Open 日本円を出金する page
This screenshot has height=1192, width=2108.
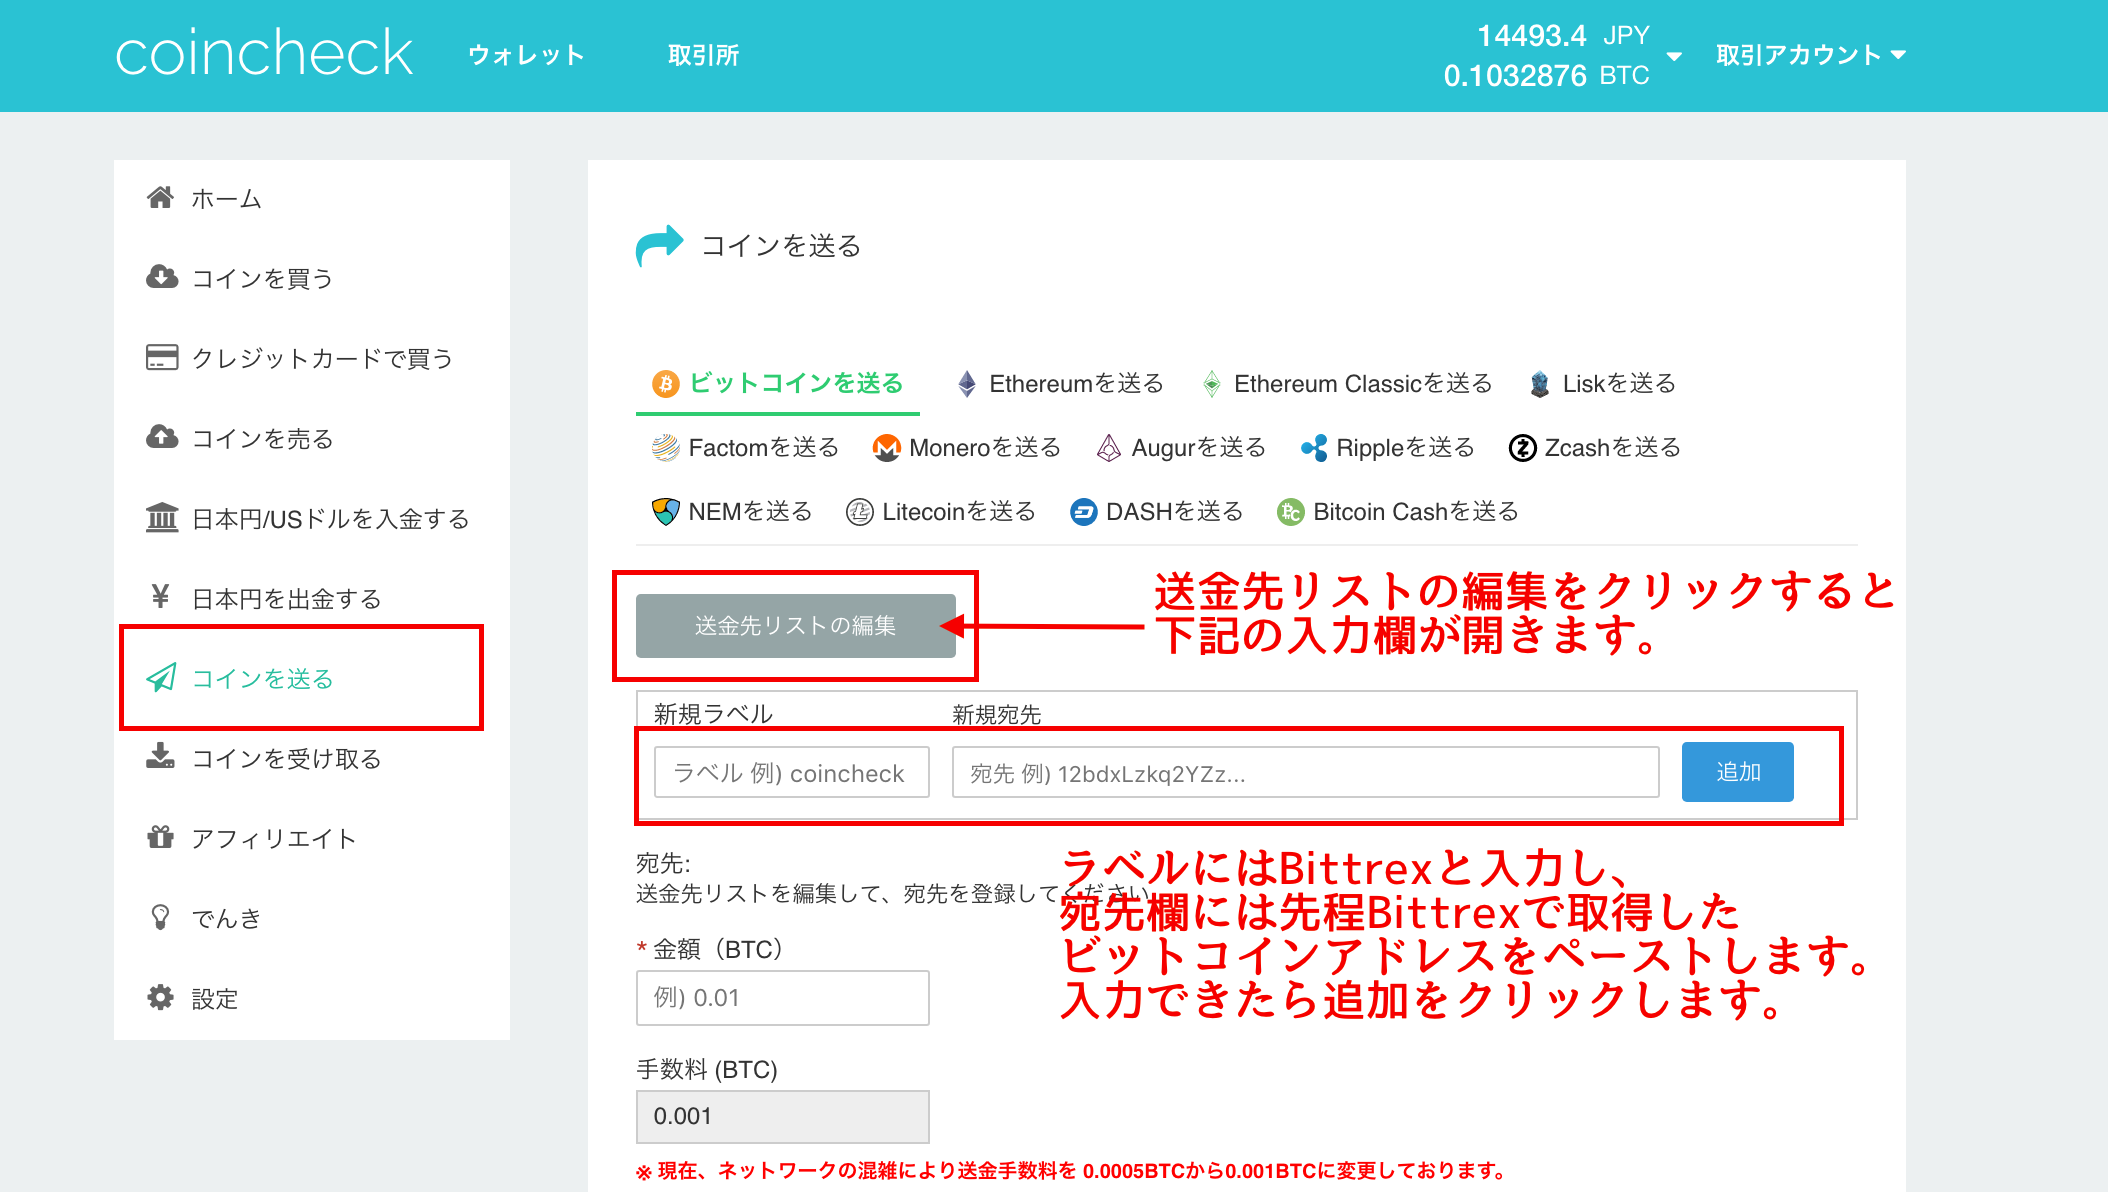pos(286,598)
